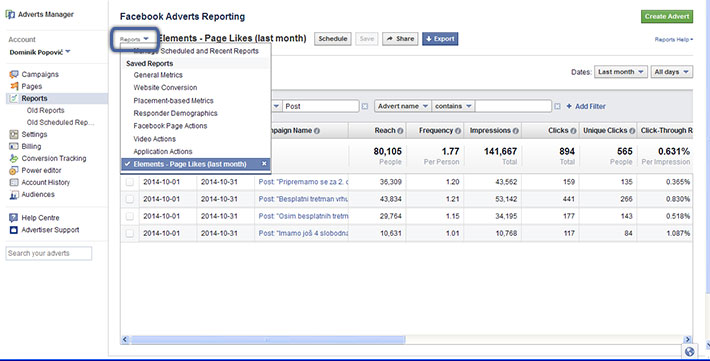The width and height of the screenshot is (710, 361).
Task: Open Manage Scheduled and Recent Reports
Action: point(196,51)
